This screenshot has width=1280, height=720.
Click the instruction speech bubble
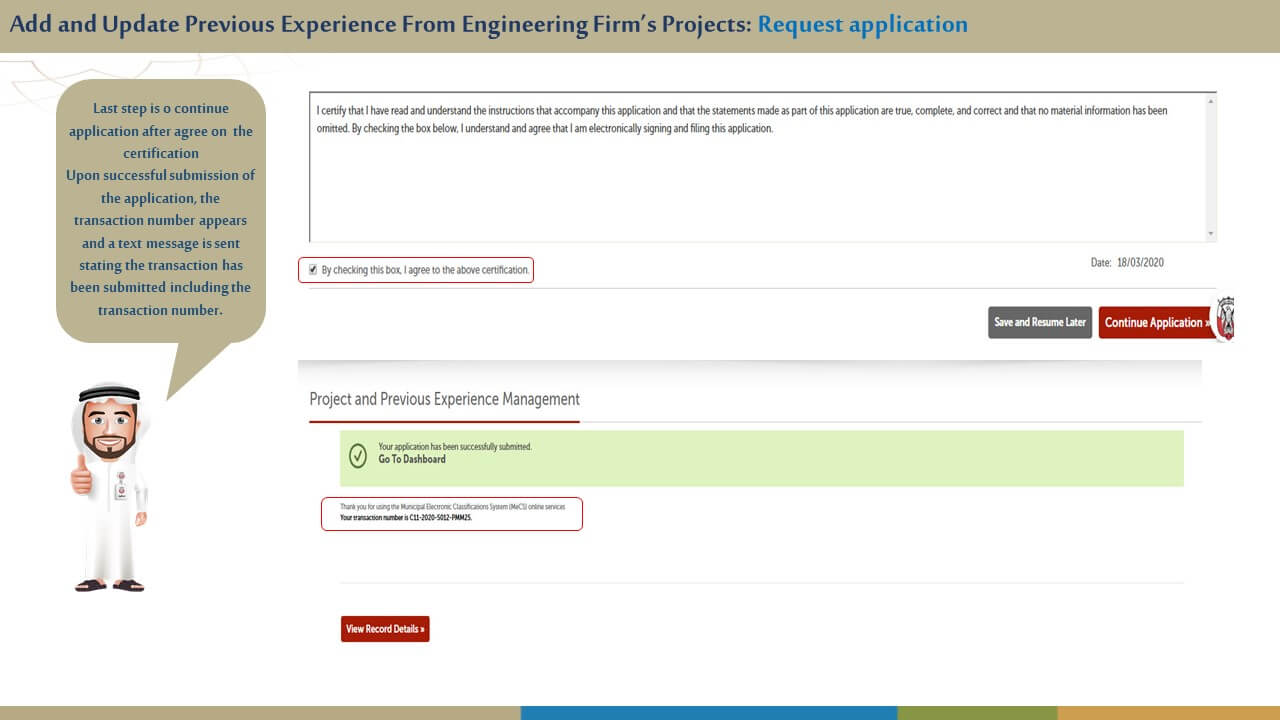160,210
